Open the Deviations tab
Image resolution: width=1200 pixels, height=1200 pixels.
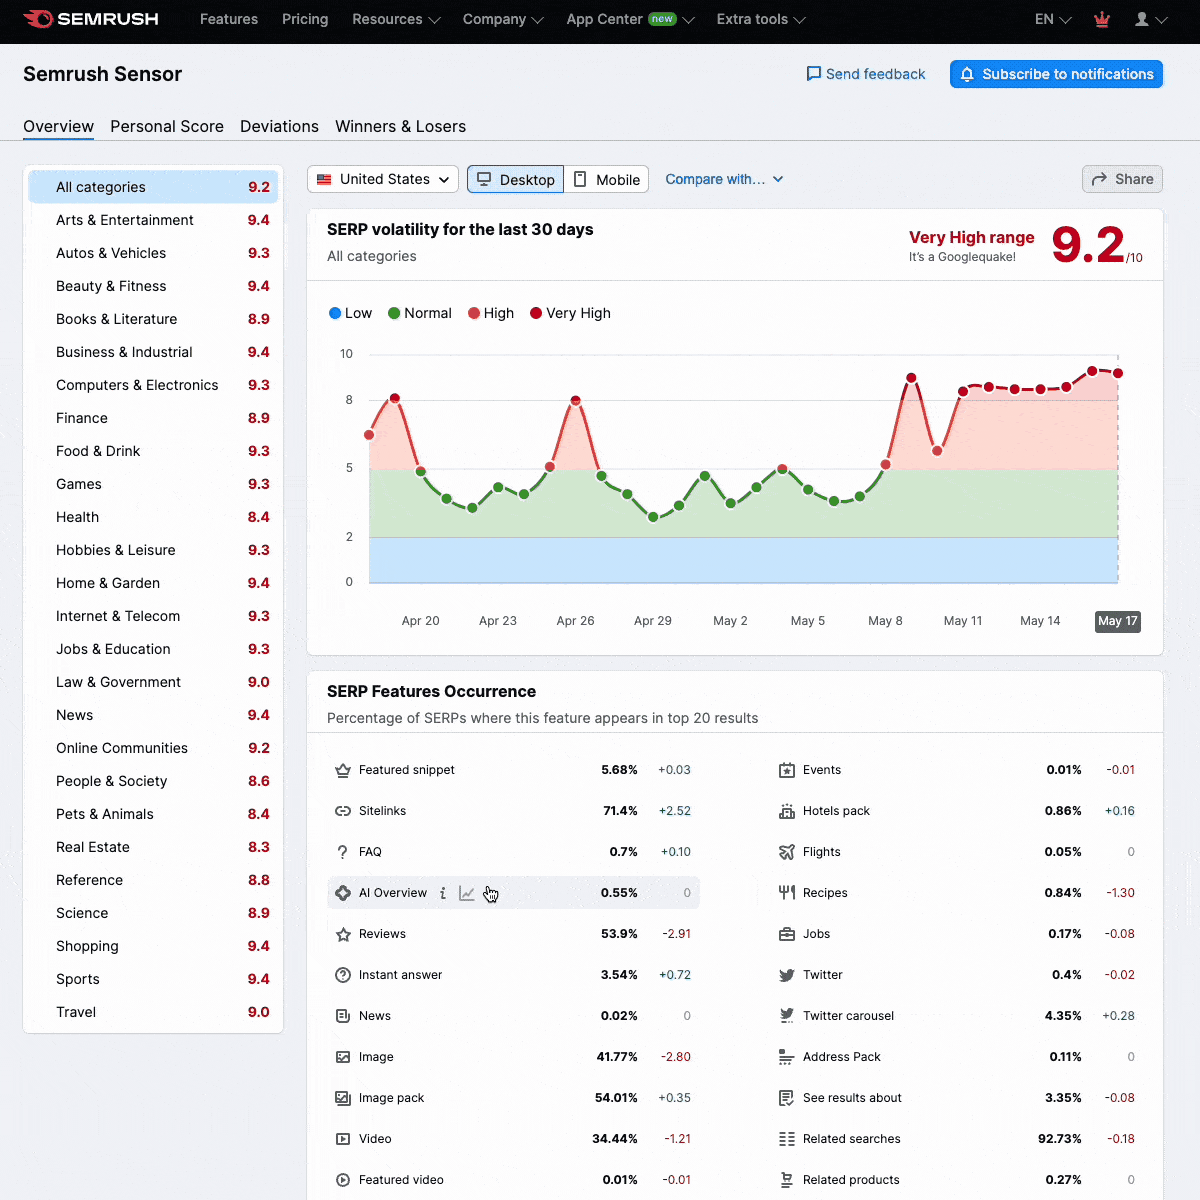coord(279,126)
